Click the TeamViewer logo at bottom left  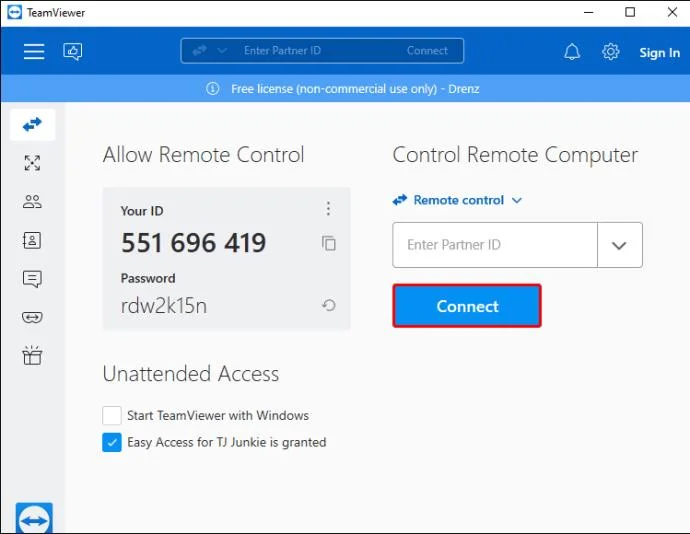point(34,518)
